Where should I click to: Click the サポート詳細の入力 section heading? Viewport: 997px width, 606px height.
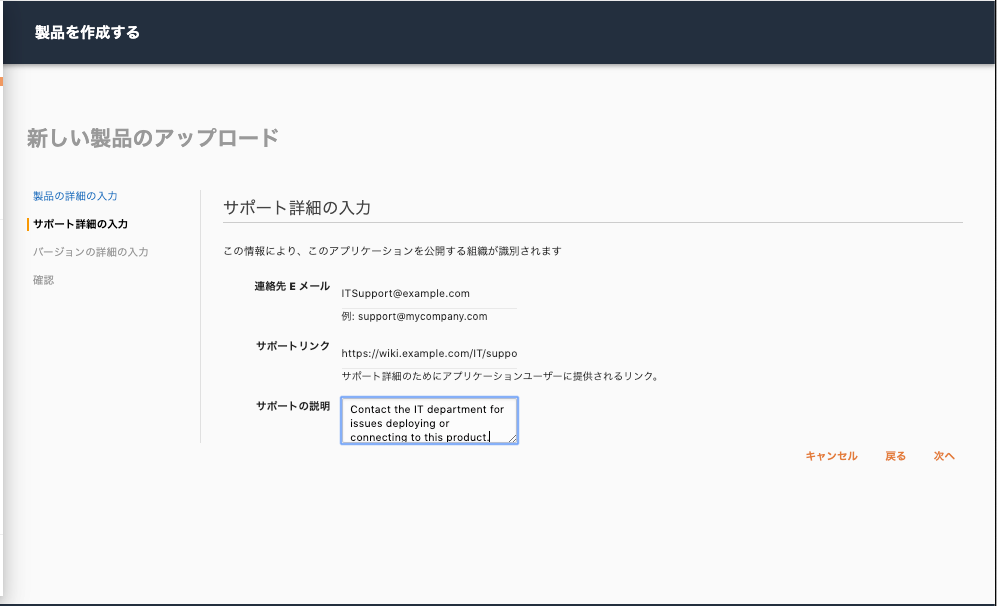(297, 208)
